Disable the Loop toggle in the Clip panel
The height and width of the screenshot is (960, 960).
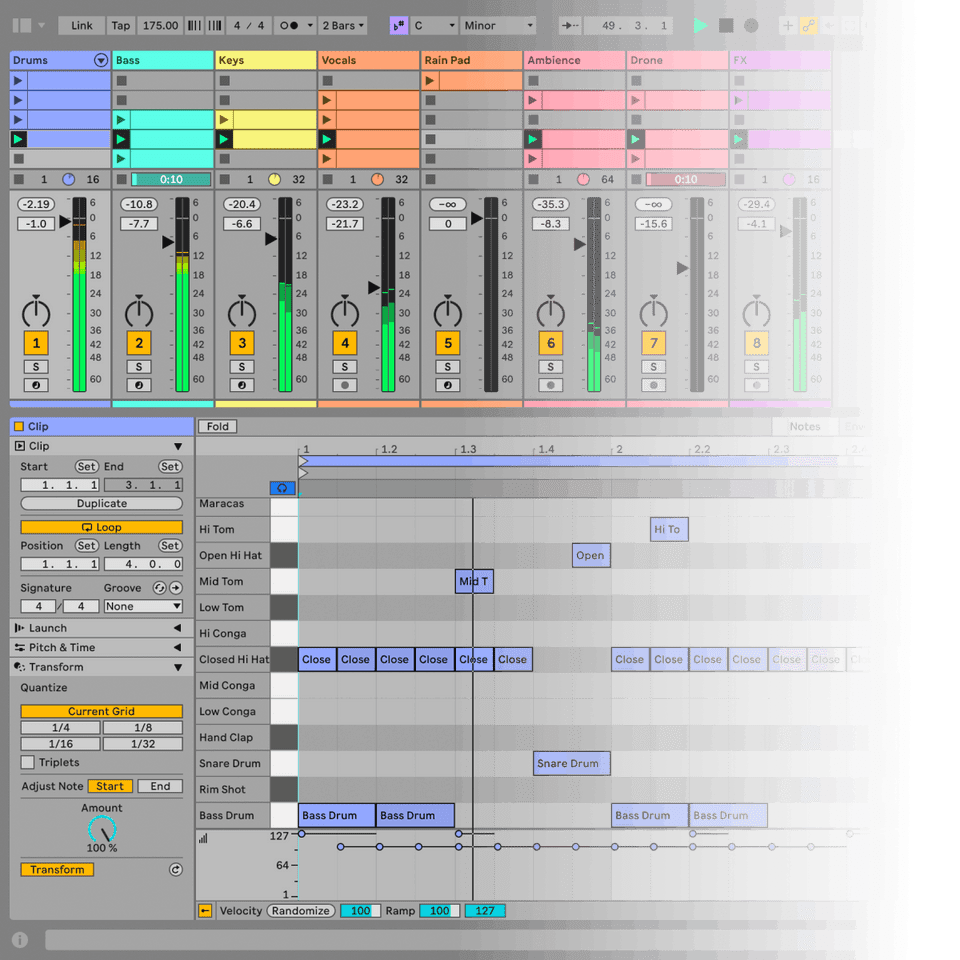click(x=100, y=526)
